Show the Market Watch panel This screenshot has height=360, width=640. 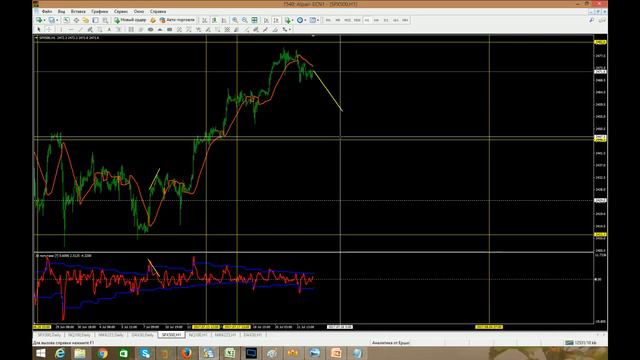click(x=66, y=20)
